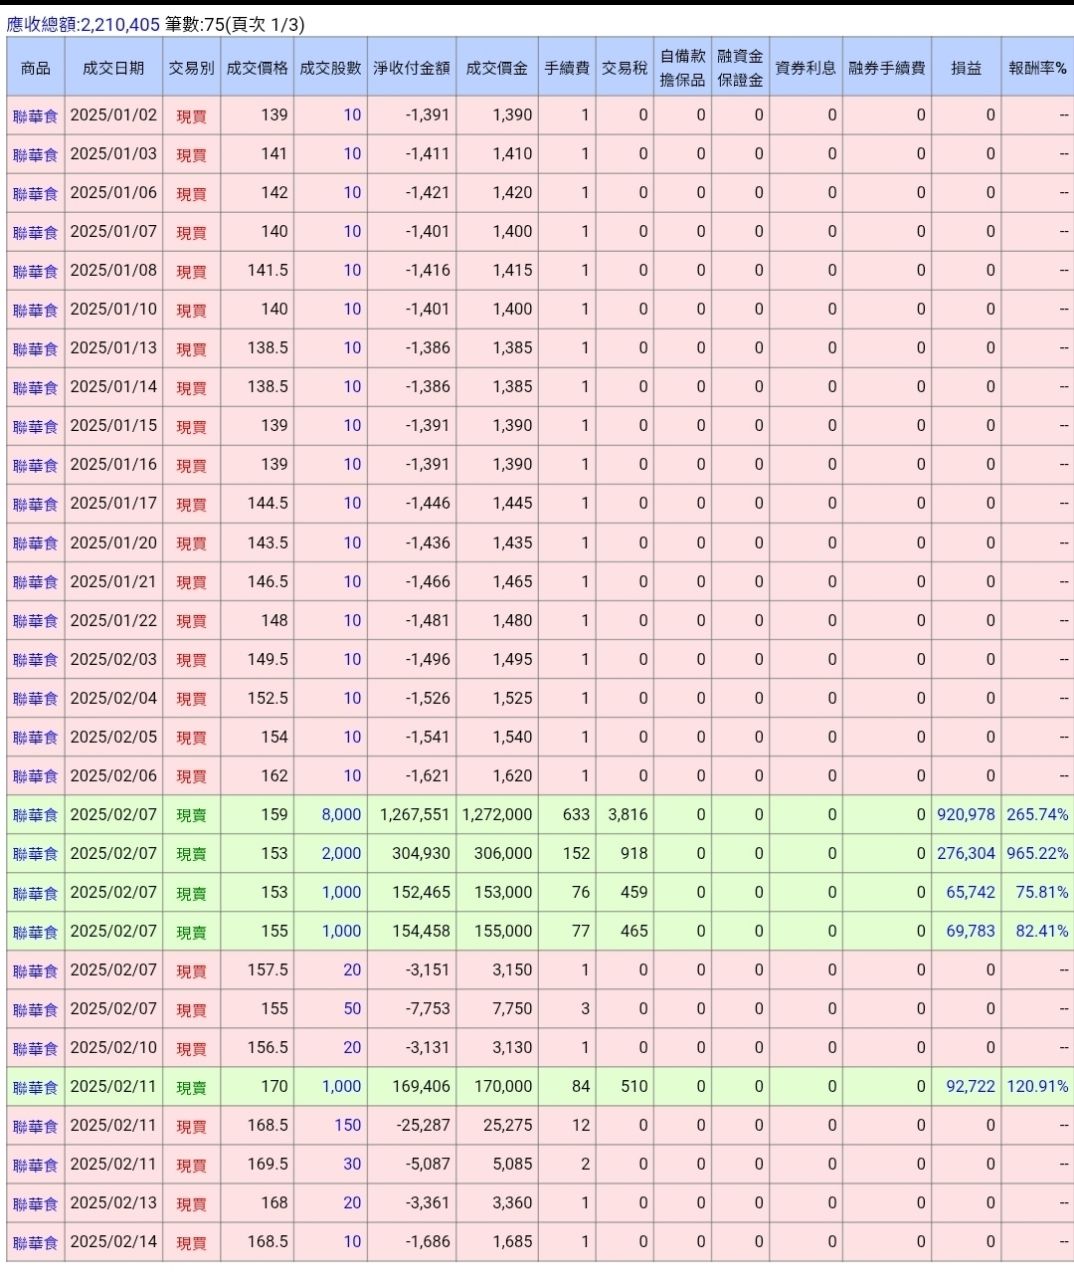
Task: Click the 損益 column header
Action: tap(965, 68)
